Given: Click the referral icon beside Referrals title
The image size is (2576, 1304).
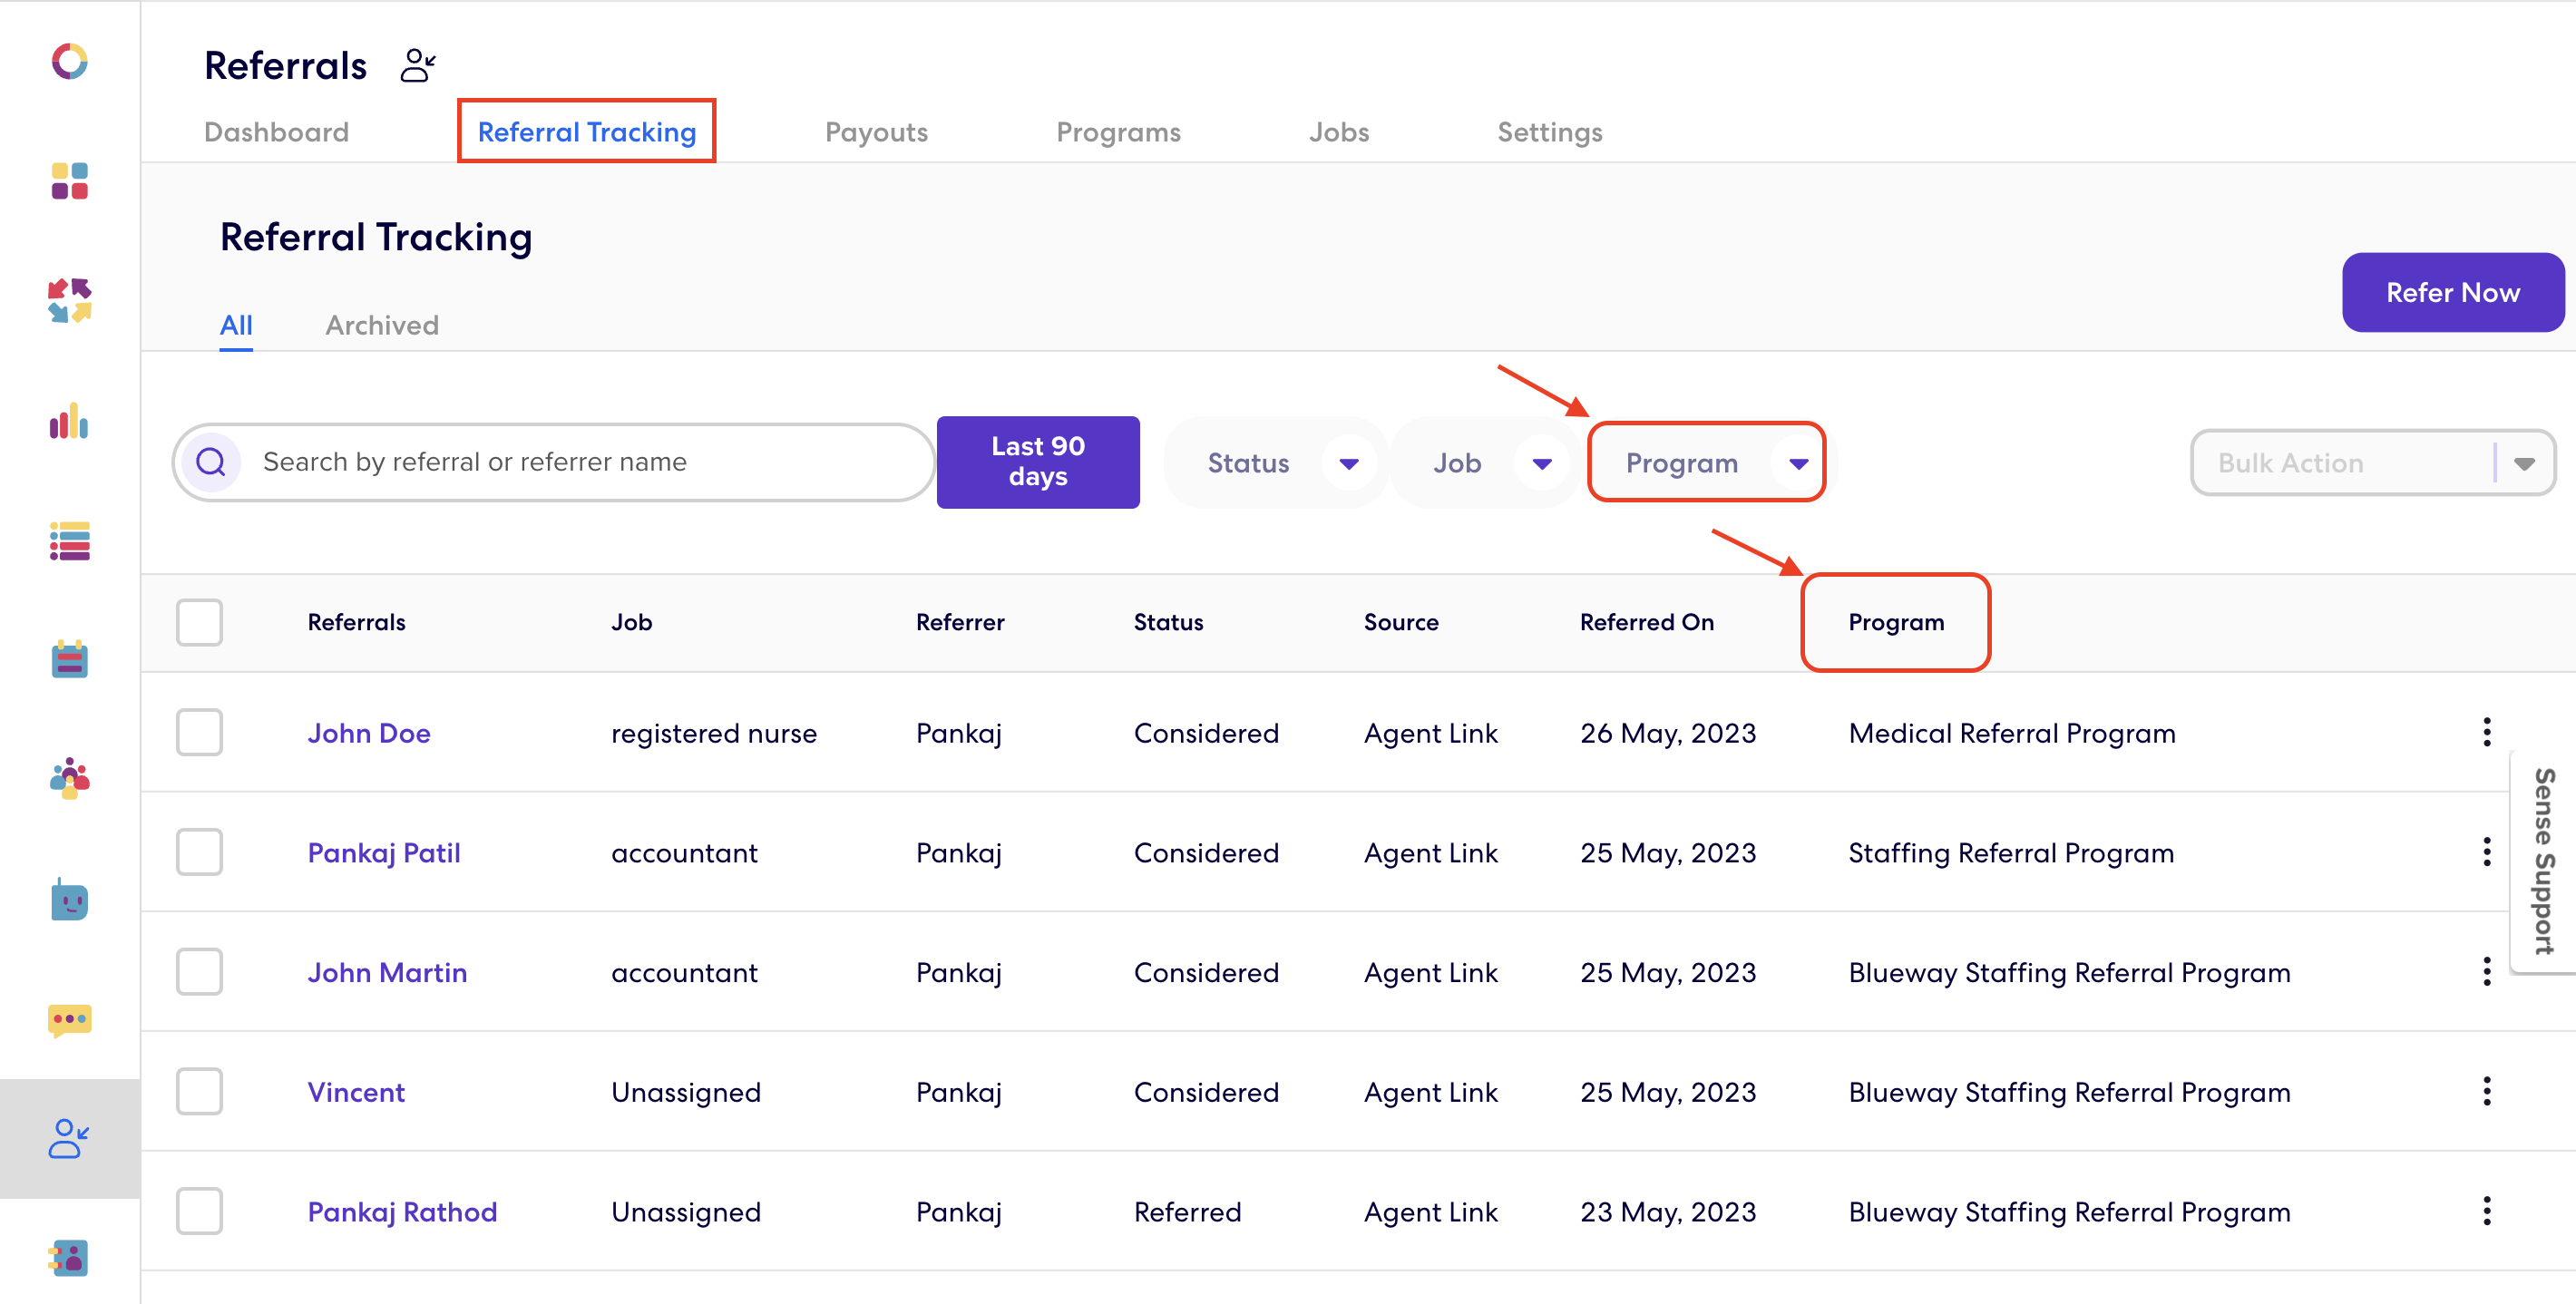Looking at the screenshot, I should pyautogui.click(x=418, y=66).
